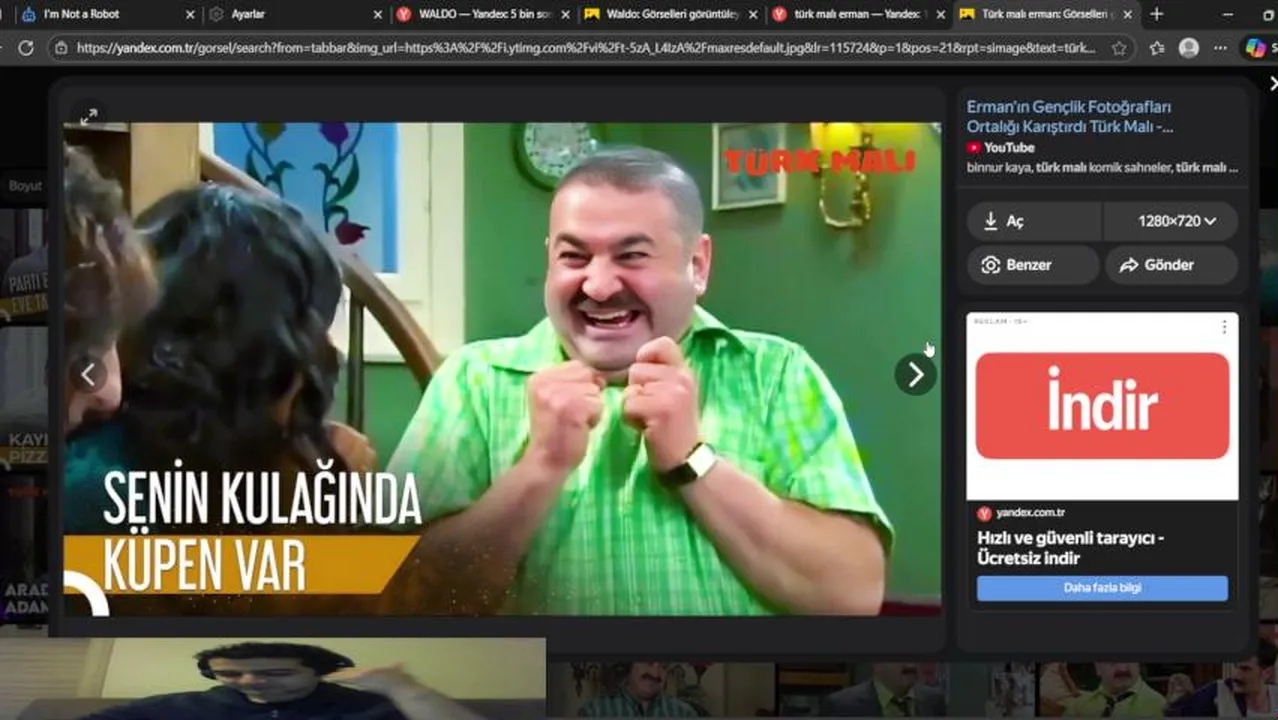1278x720 pixels.
Task: Open Erman'ın Gençlik Fotoğrafları title link
Action: [1069, 117]
